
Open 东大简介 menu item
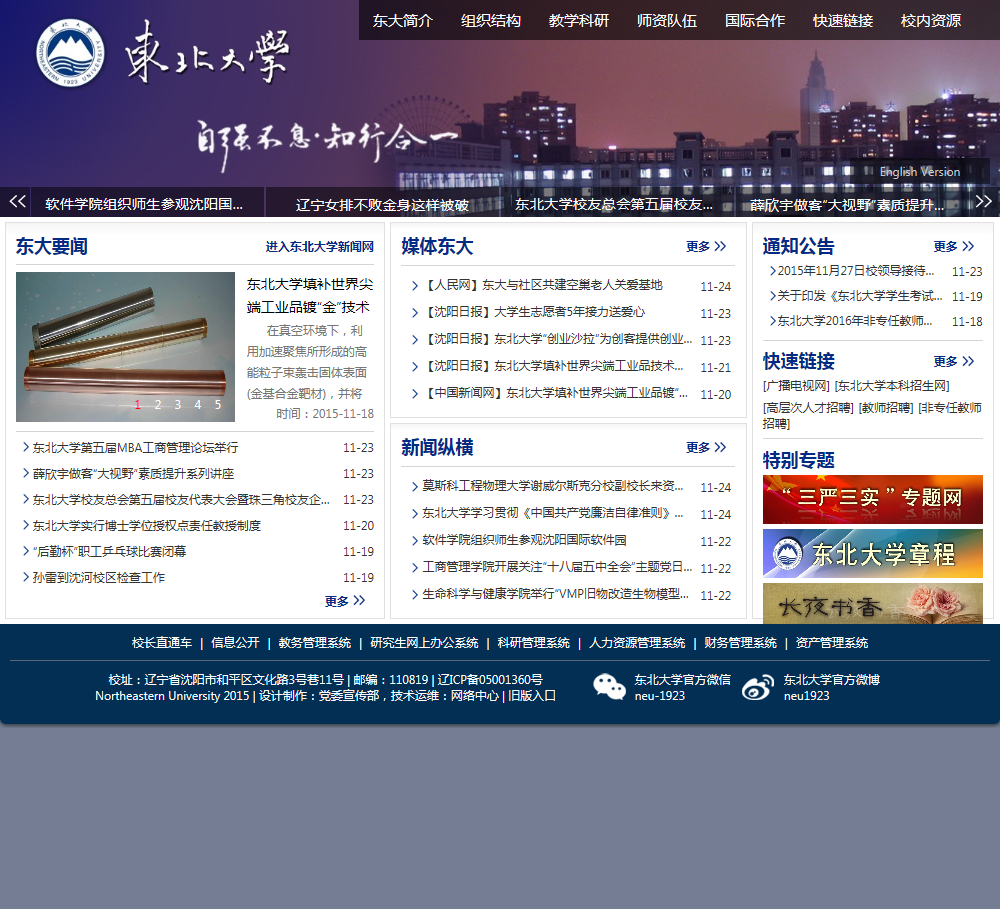point(403,20)
